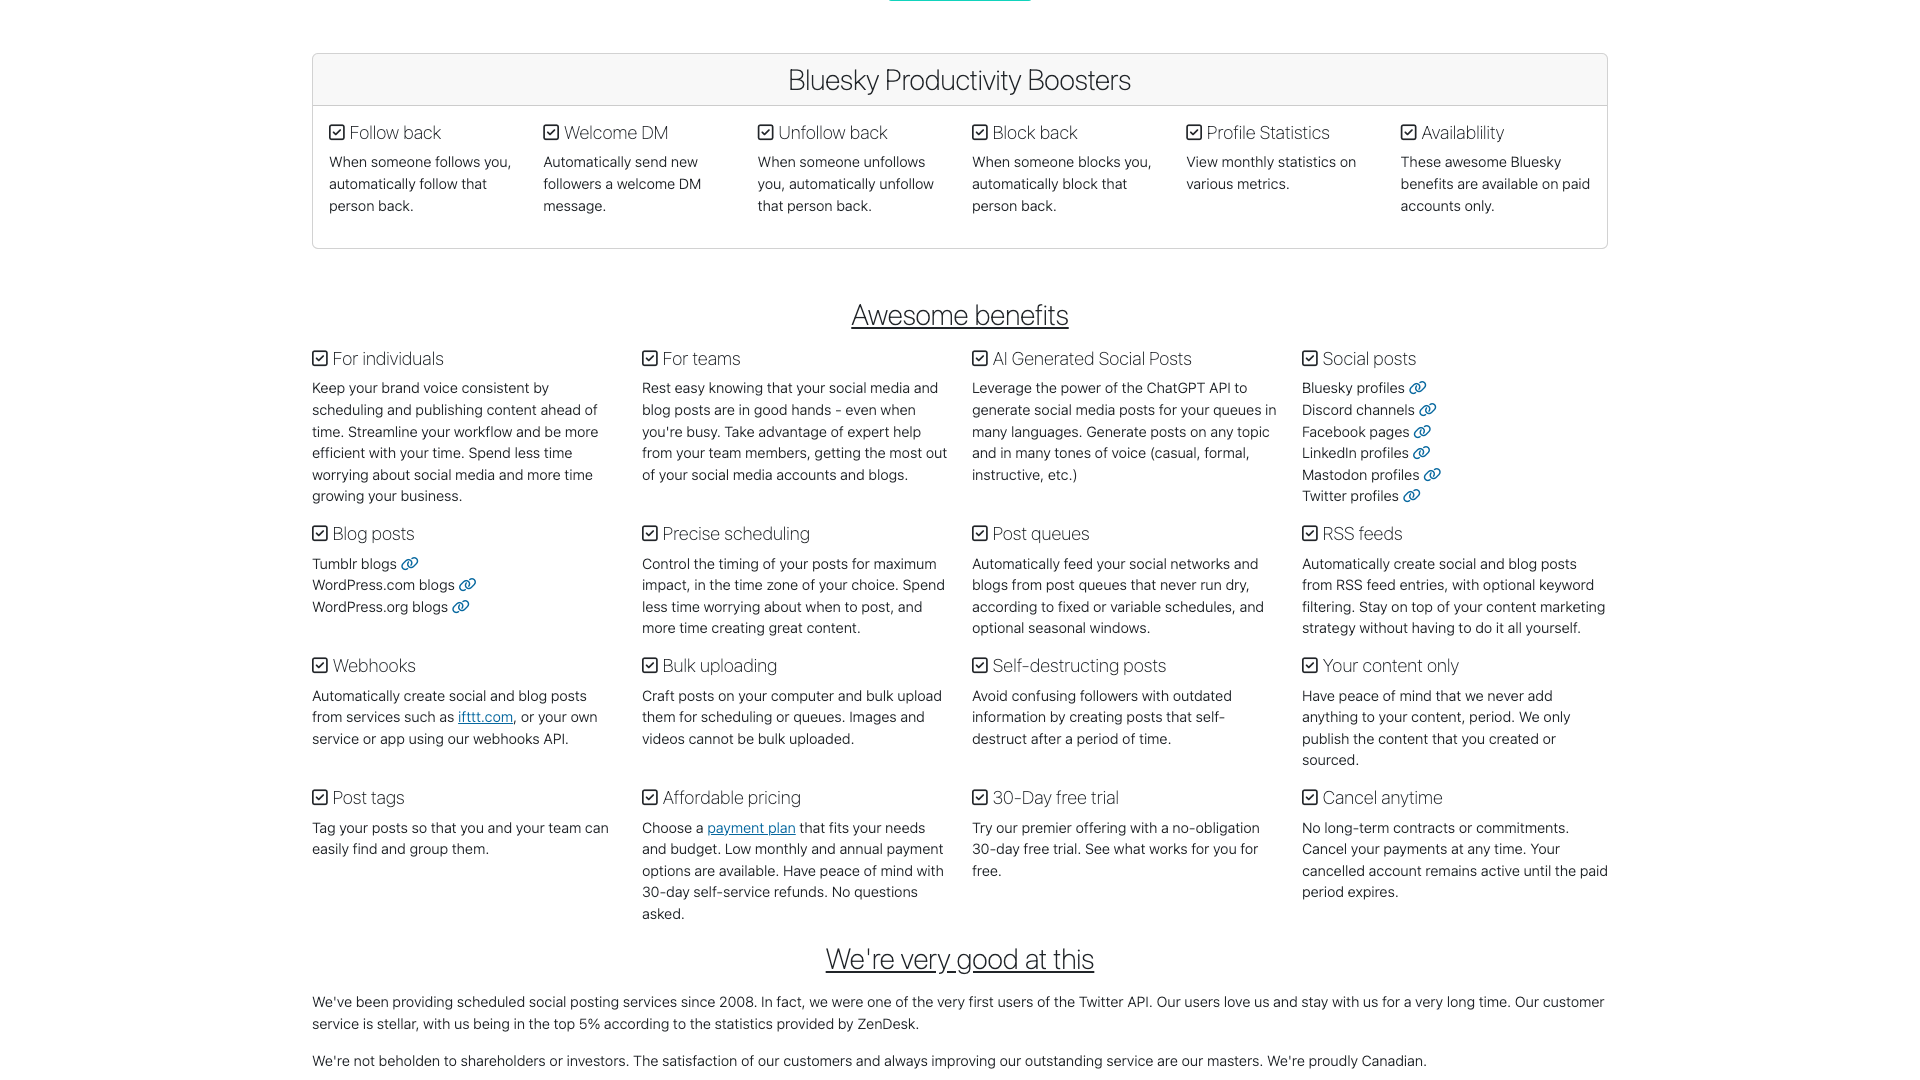This screenshot has height=1080, width=1920.
Task: Open the Tumblr blogs link icon
Action: (x=410, y=564)
